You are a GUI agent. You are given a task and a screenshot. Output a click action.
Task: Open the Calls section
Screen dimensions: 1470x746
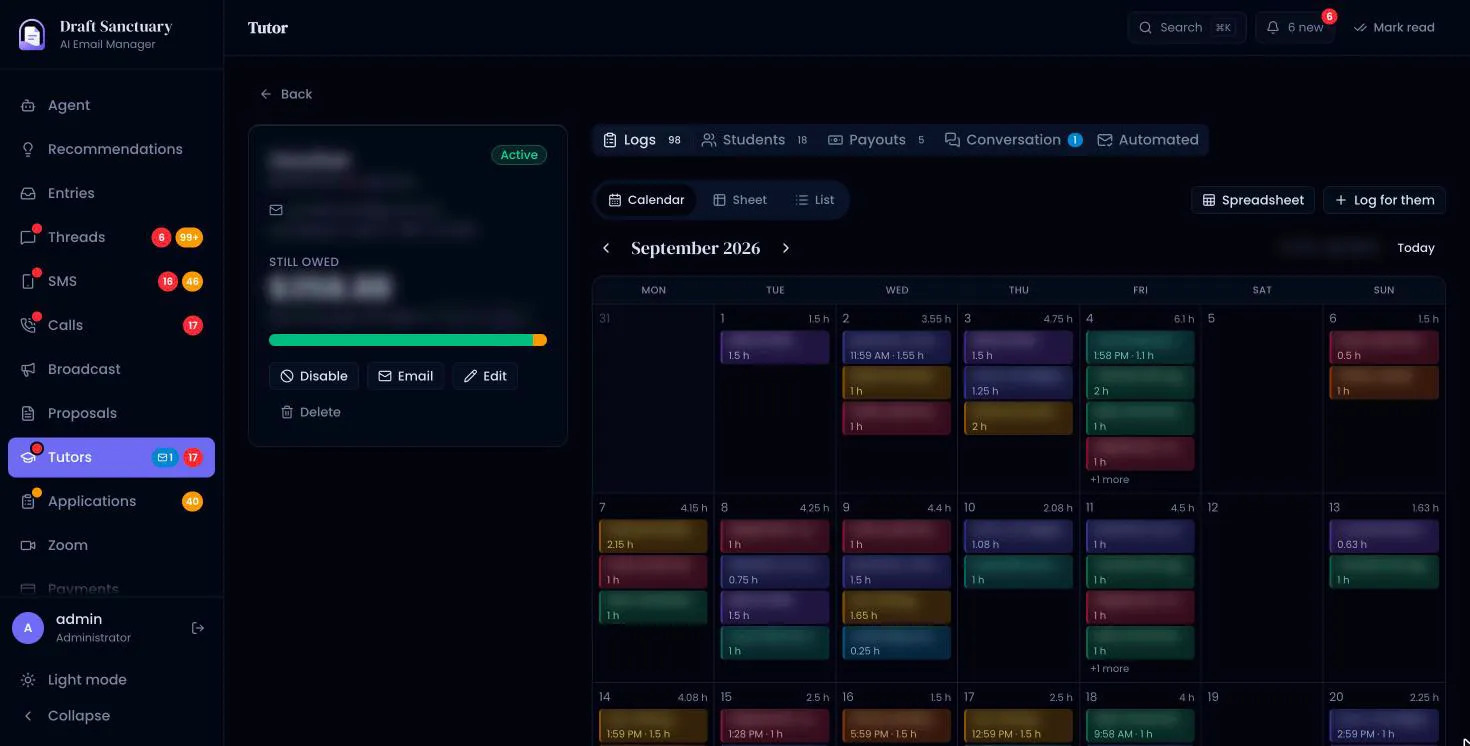click(x=111, y=325)
